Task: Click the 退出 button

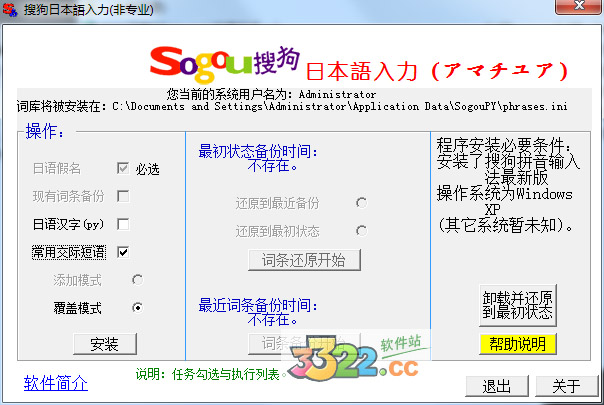Action: 497,386
